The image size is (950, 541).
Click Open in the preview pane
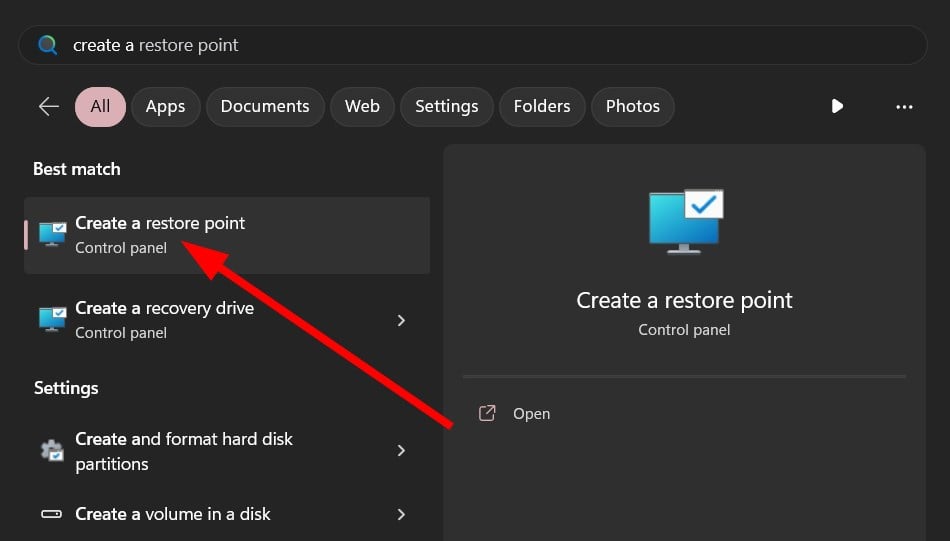[x=531, y=414]
